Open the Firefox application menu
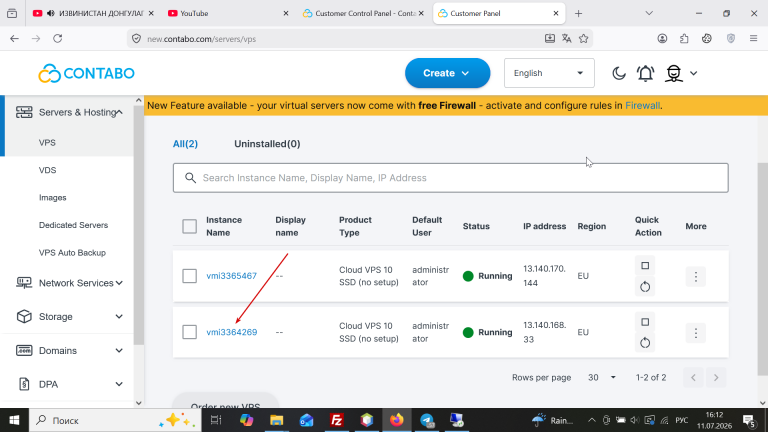768x432 pixels. coord(753,39)
